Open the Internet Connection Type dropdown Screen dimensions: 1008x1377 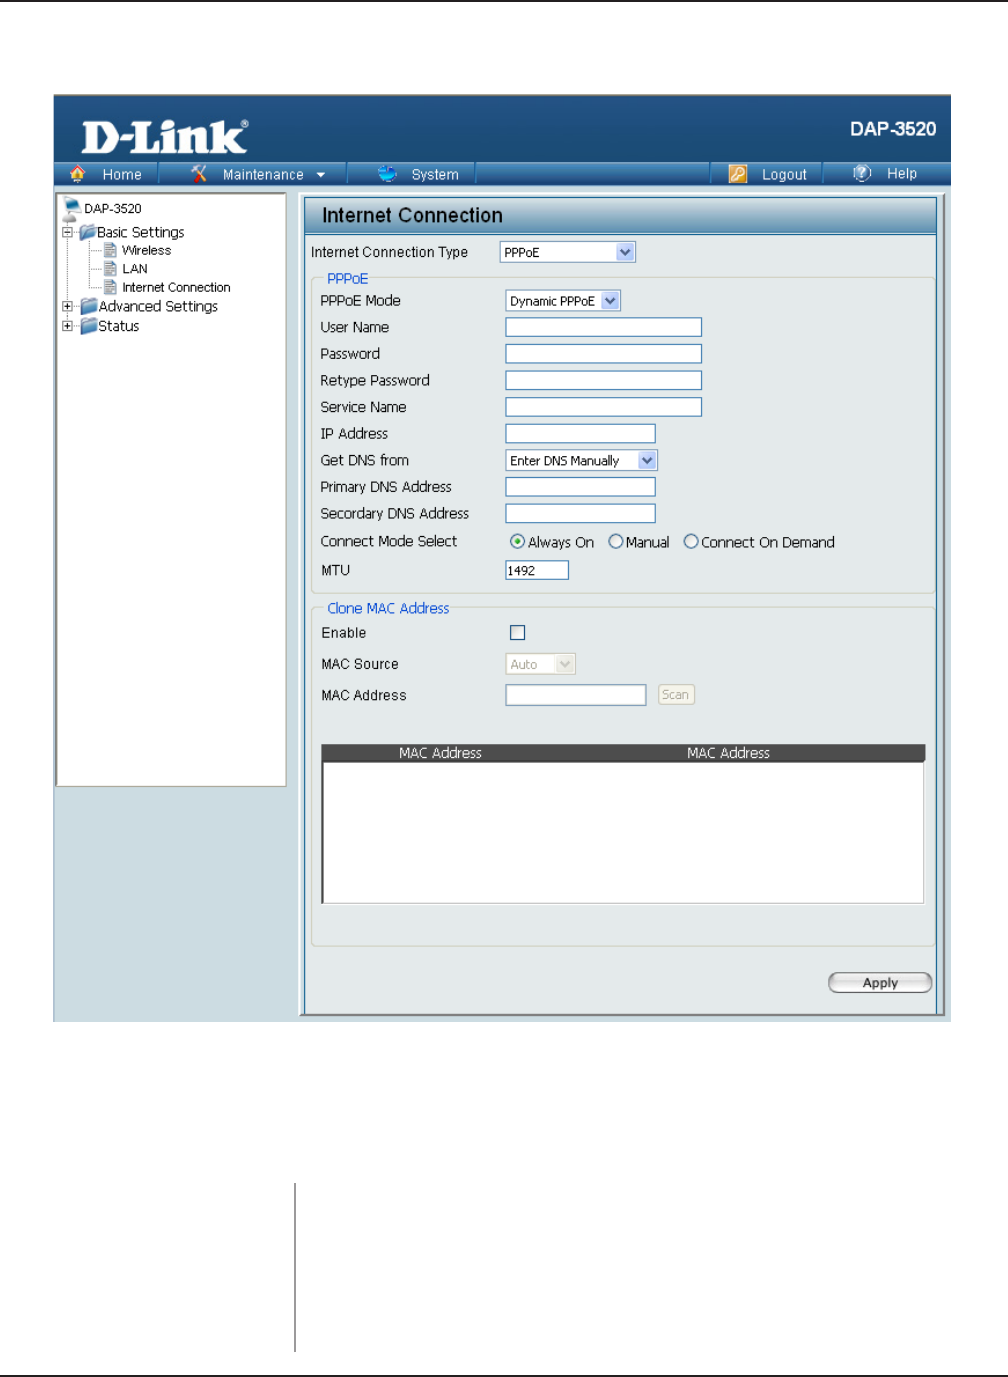point(567,252)
